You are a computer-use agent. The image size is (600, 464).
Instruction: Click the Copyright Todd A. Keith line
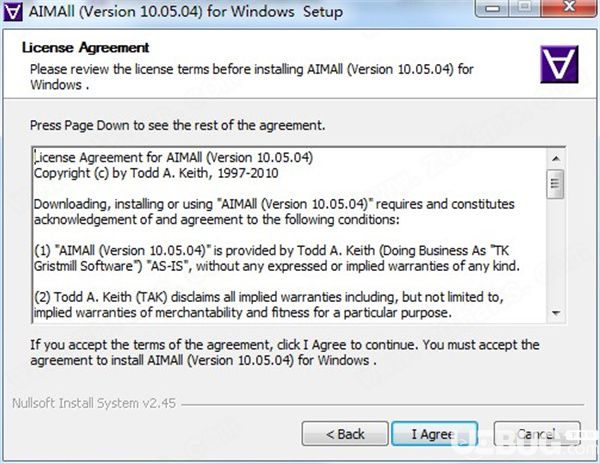pyautogui.click(x=156, y=173)
